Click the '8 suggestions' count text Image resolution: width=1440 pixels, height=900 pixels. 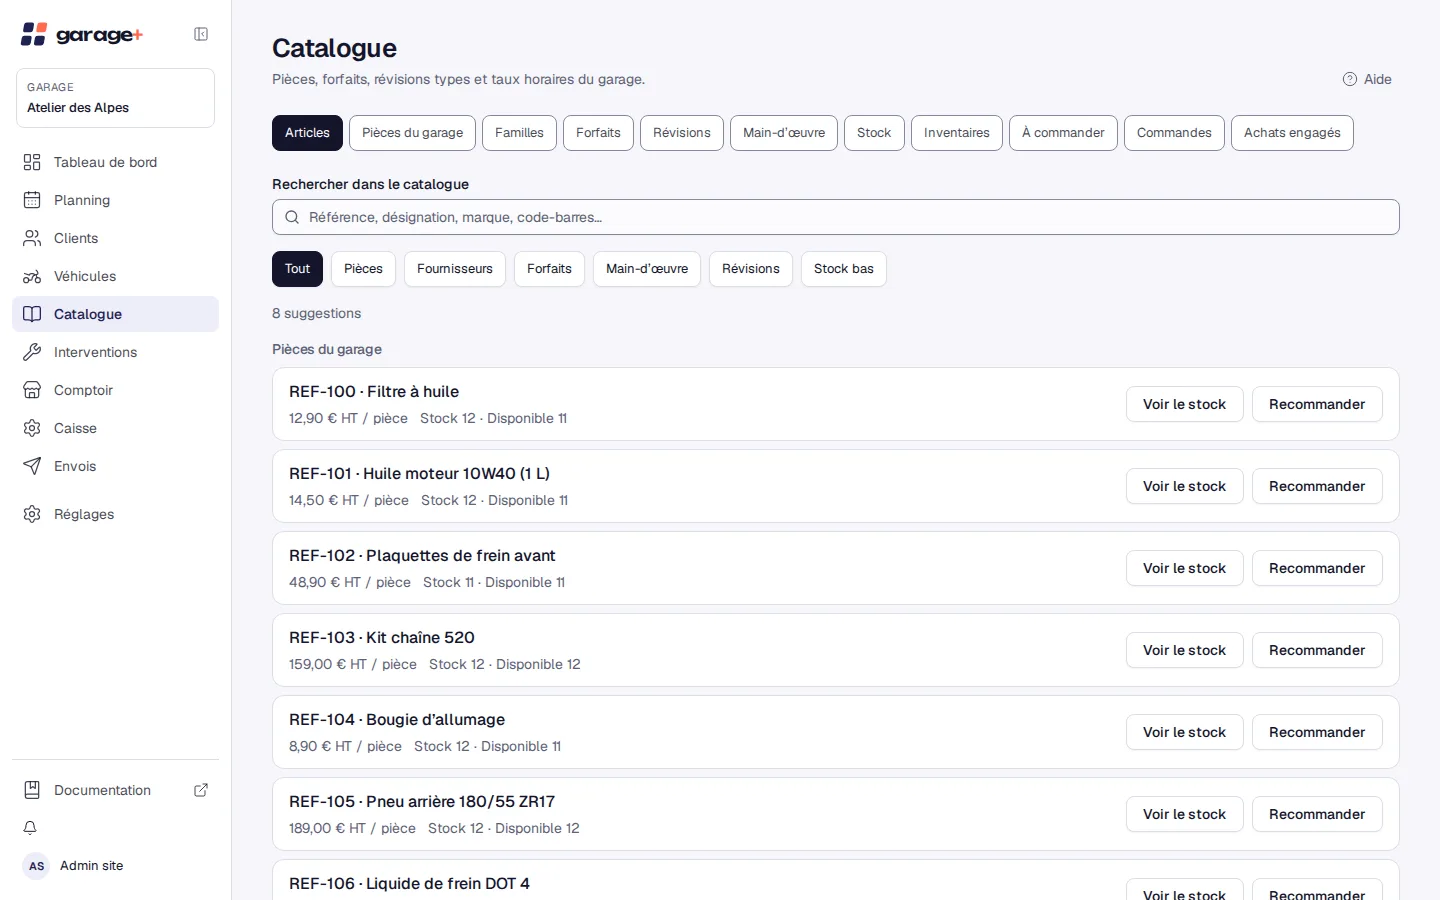(316, 313)
